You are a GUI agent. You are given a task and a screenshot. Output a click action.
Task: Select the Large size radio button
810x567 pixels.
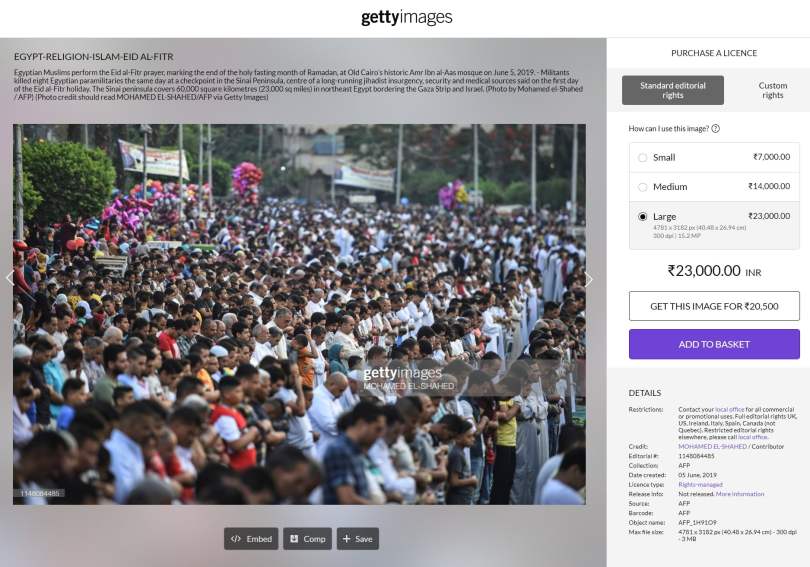pos(643,217)
